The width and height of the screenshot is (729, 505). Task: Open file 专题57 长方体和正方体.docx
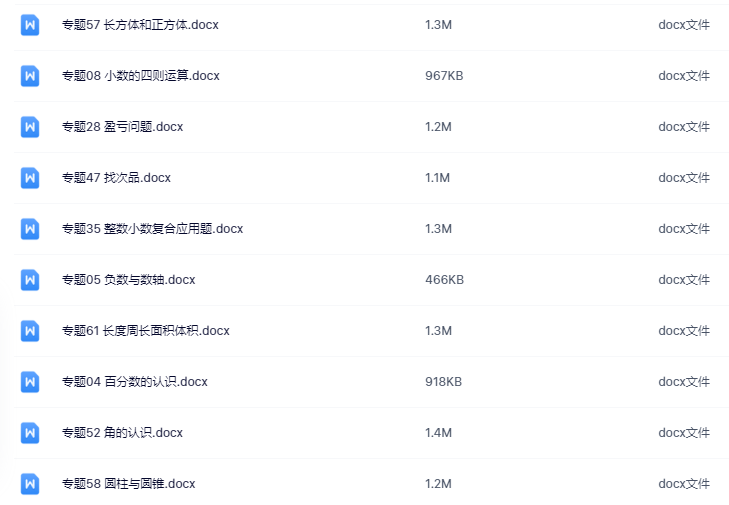tap(140, 25)
